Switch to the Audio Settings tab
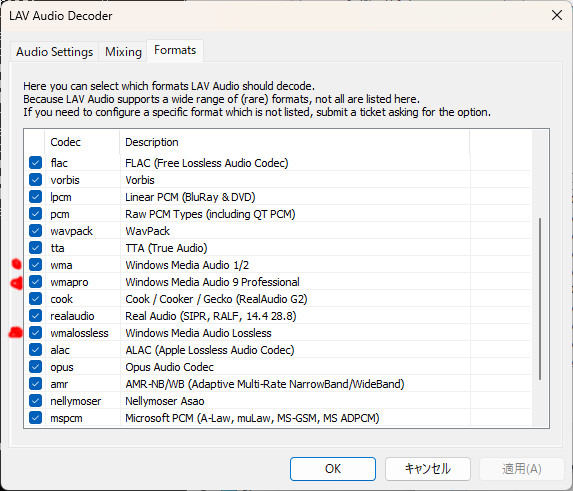The image size is (573, 491). pos(54,52)
